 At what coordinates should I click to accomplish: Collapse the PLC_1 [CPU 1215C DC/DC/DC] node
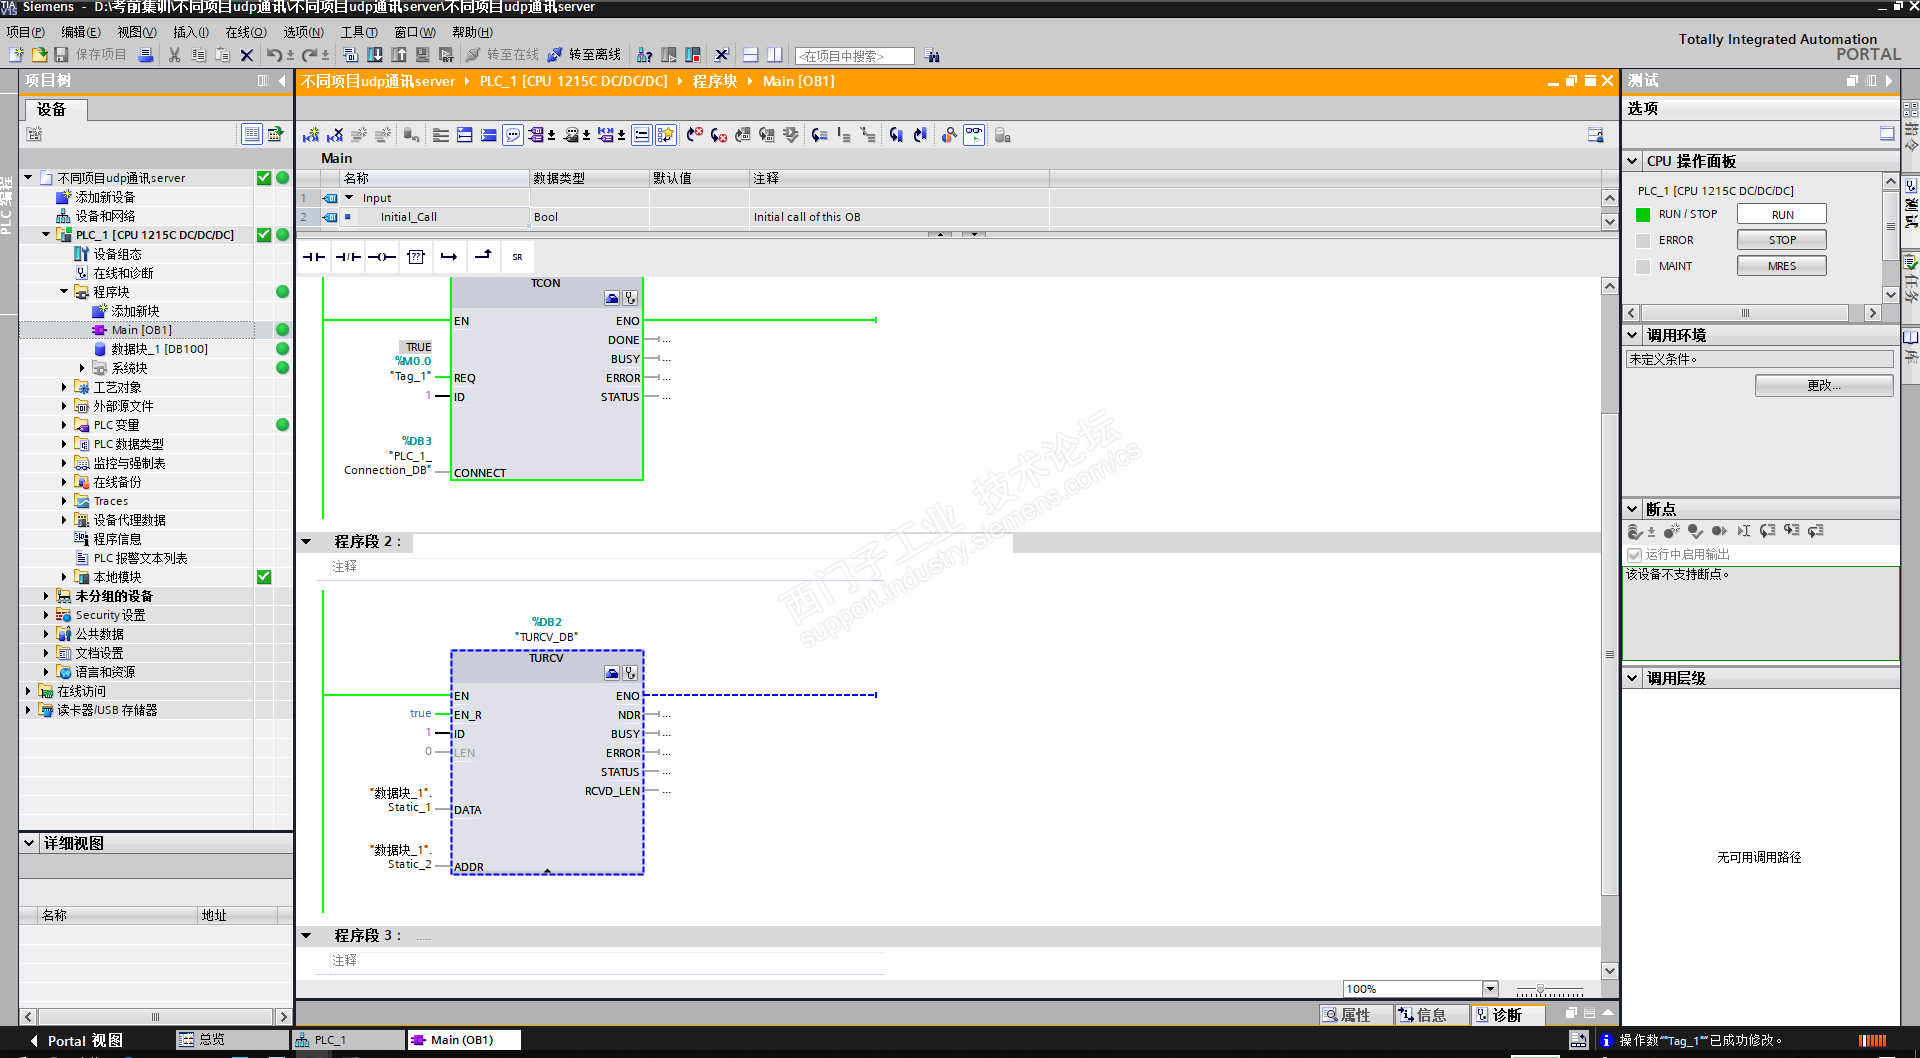pos(46,235)
